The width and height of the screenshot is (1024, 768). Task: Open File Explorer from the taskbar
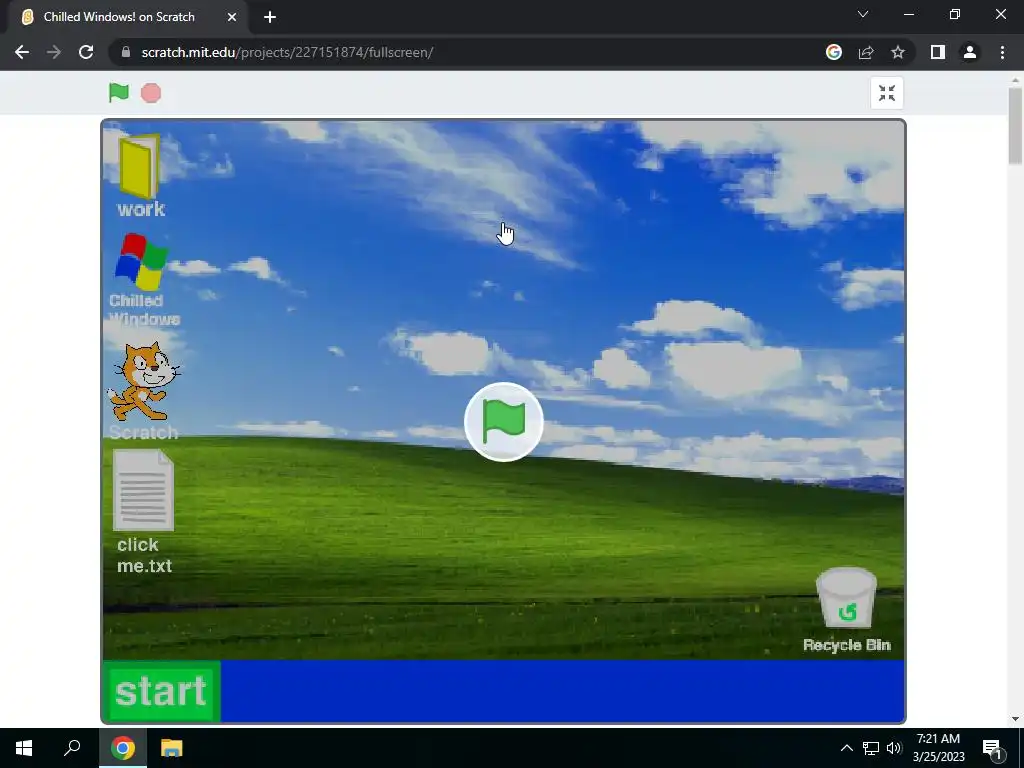(172, 748)
